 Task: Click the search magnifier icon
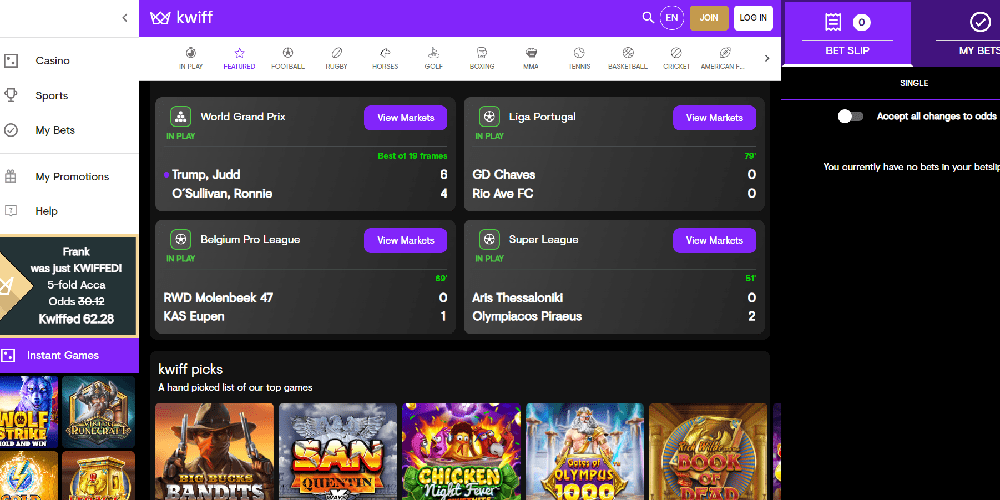(x=648, y=17)
